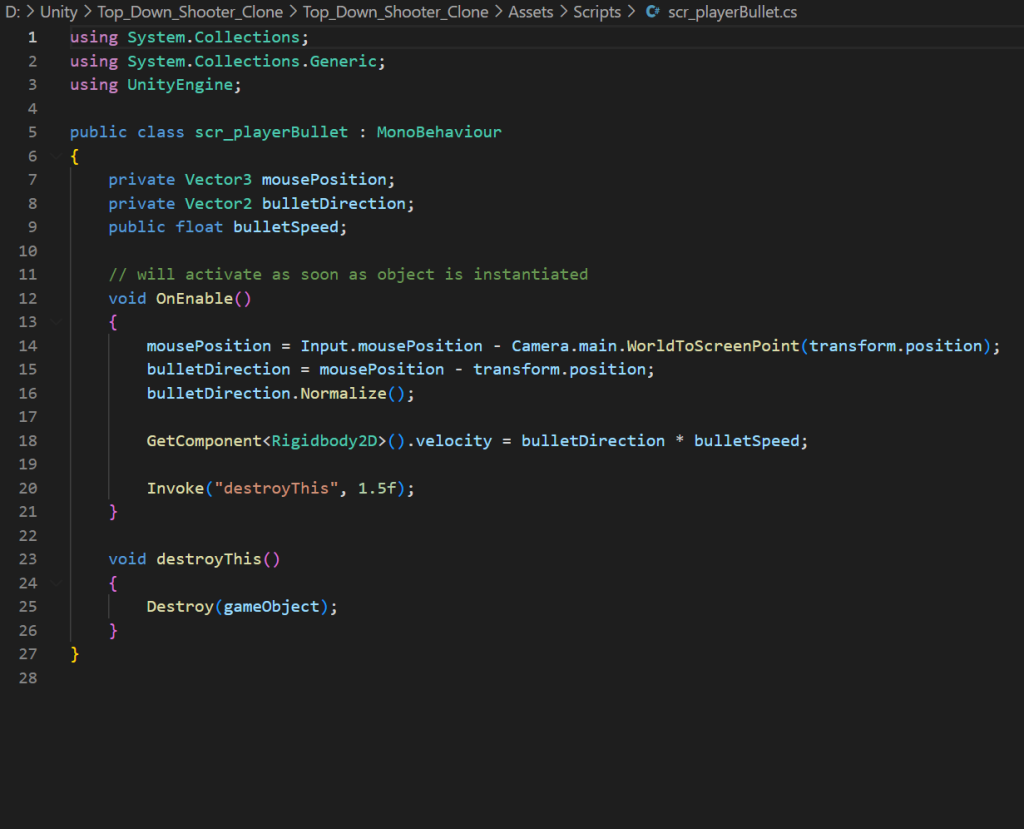Image resolution: width=1024 pixels, height=829 pixels.
Task: Select the Top_Down_Shooter_Clone breadcrumb directly before Assets
Action: click(x=395, y=13)
